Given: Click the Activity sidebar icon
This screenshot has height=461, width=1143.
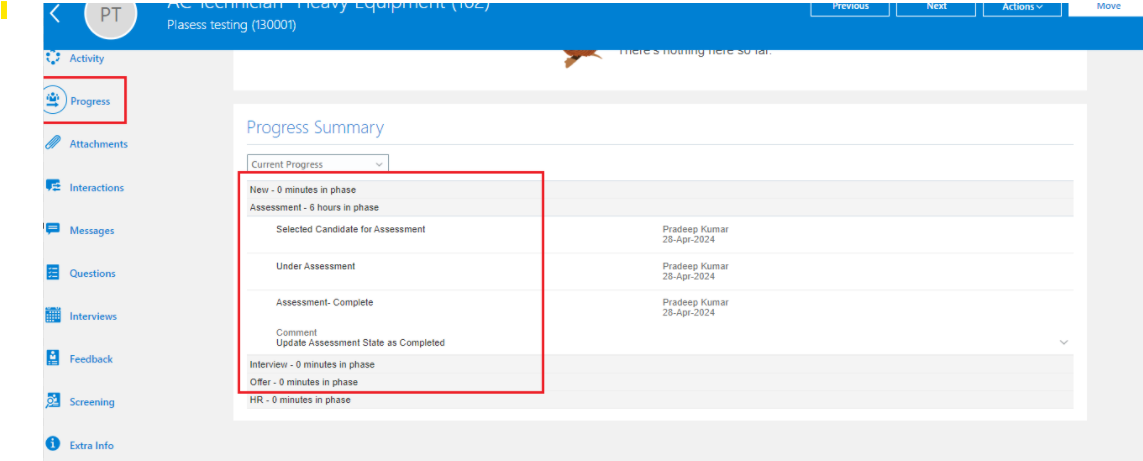Looking at the screenshot, I should 53,58.
